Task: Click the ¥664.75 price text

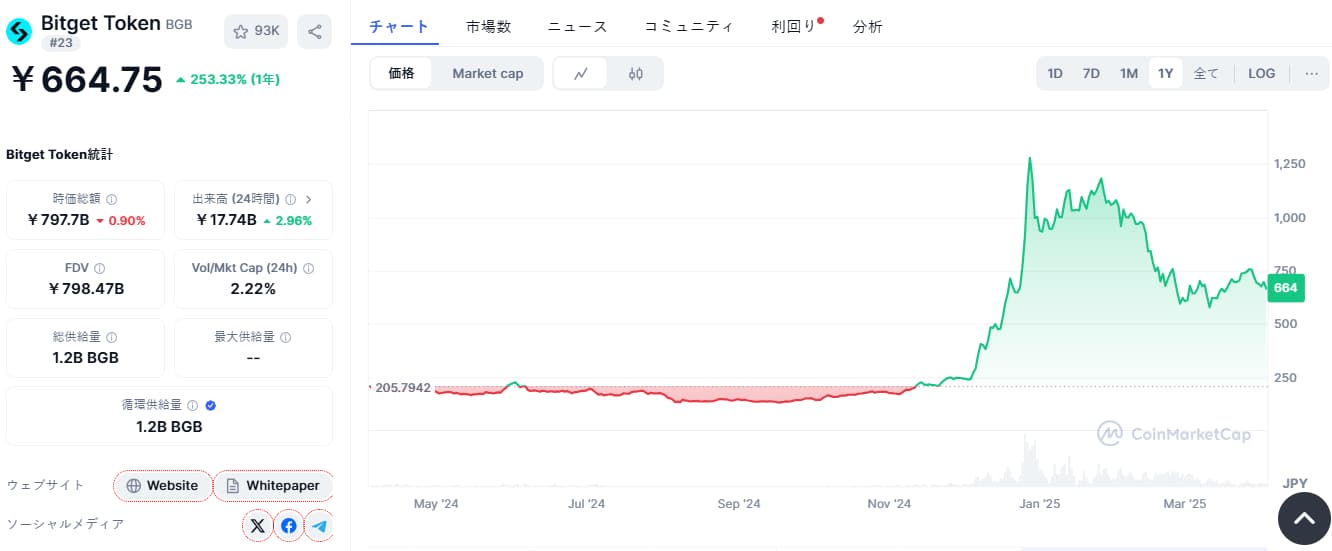Action: point(86,79)
